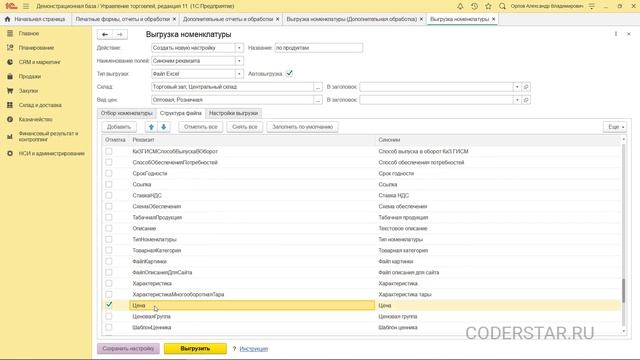Expand second В заголовок dropdown arrow
Viewport: 640px width, 360px height.
point(517,100)
